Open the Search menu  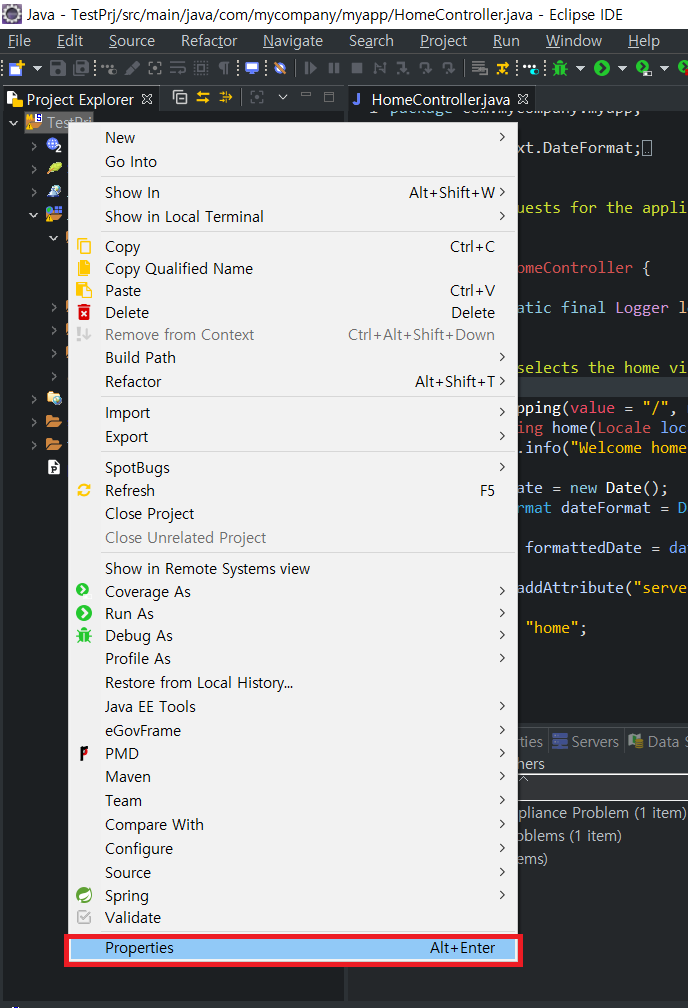coord(371,40)
